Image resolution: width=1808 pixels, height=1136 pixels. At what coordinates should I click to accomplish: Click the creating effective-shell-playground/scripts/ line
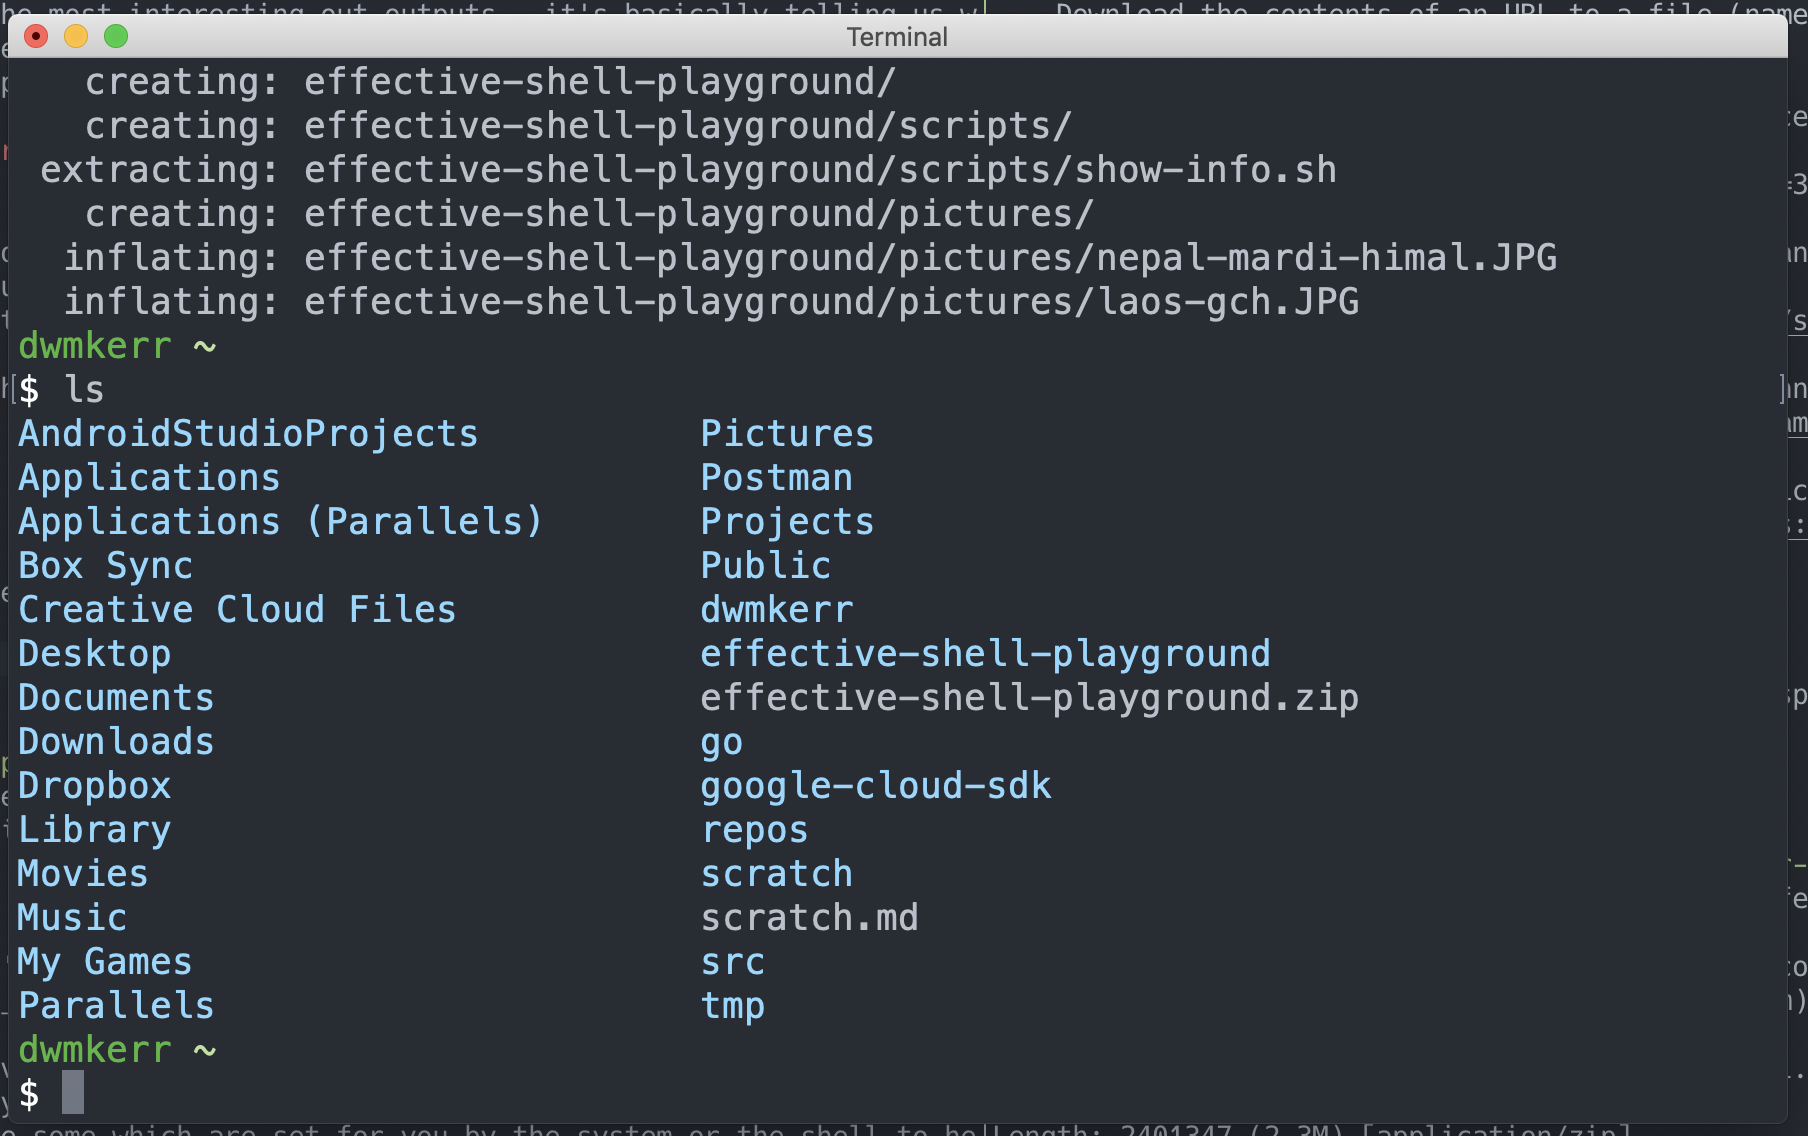click(578, 126)
